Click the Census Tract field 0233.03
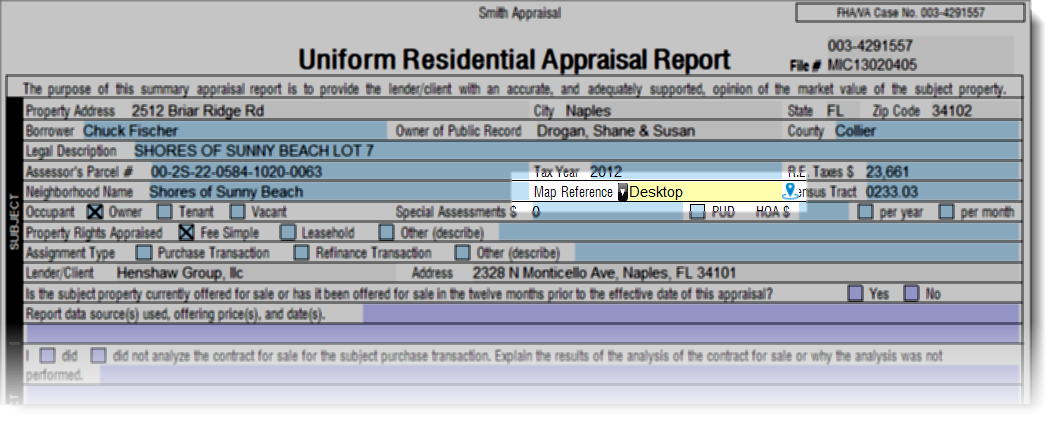The height and width of the screenshot is (430, 1056). pos(942,191)
